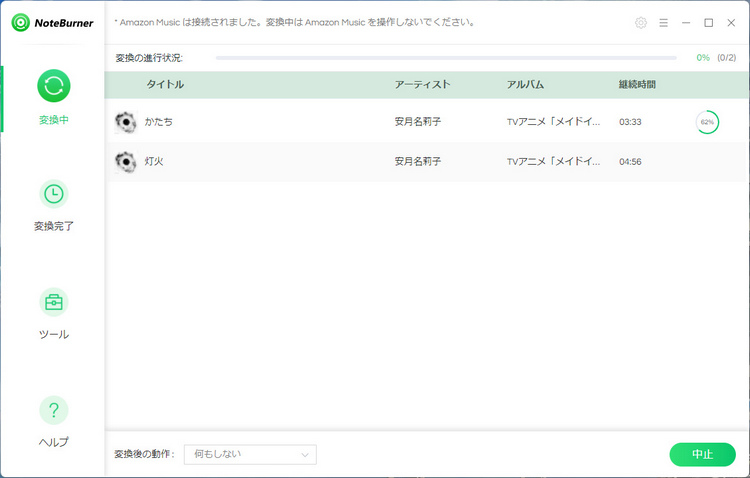Screen dimensions: 750x478
Task: Click the overall conversion progress bar
Action: pyautogui.click(x=446, y=58)
